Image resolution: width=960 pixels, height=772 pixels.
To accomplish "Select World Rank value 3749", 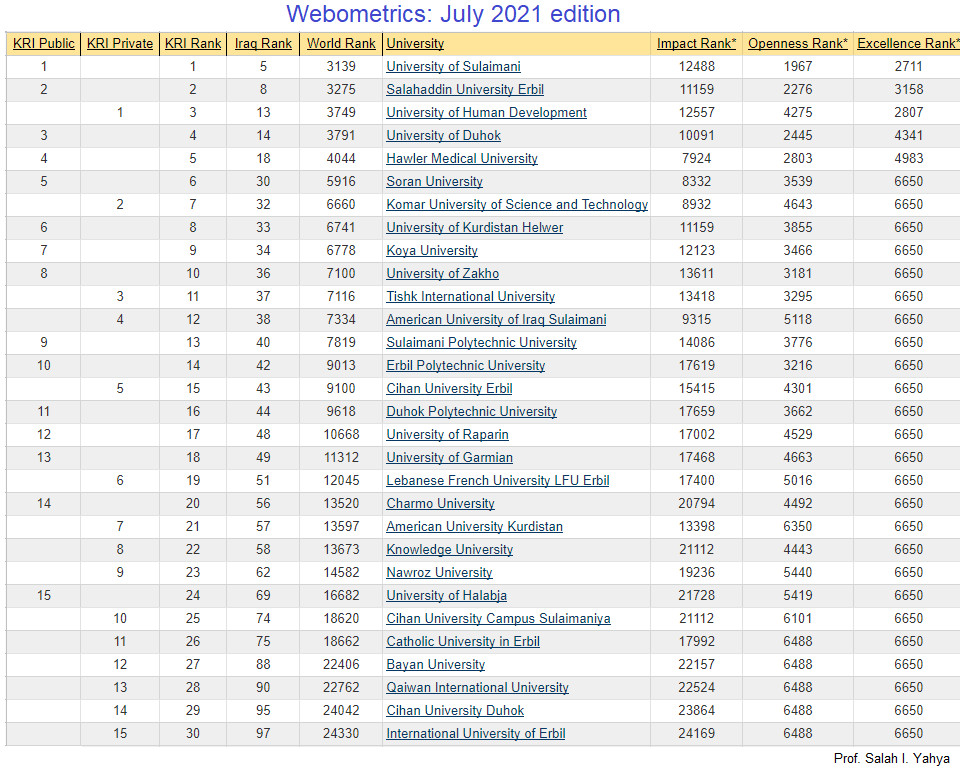I will point(341,113).
